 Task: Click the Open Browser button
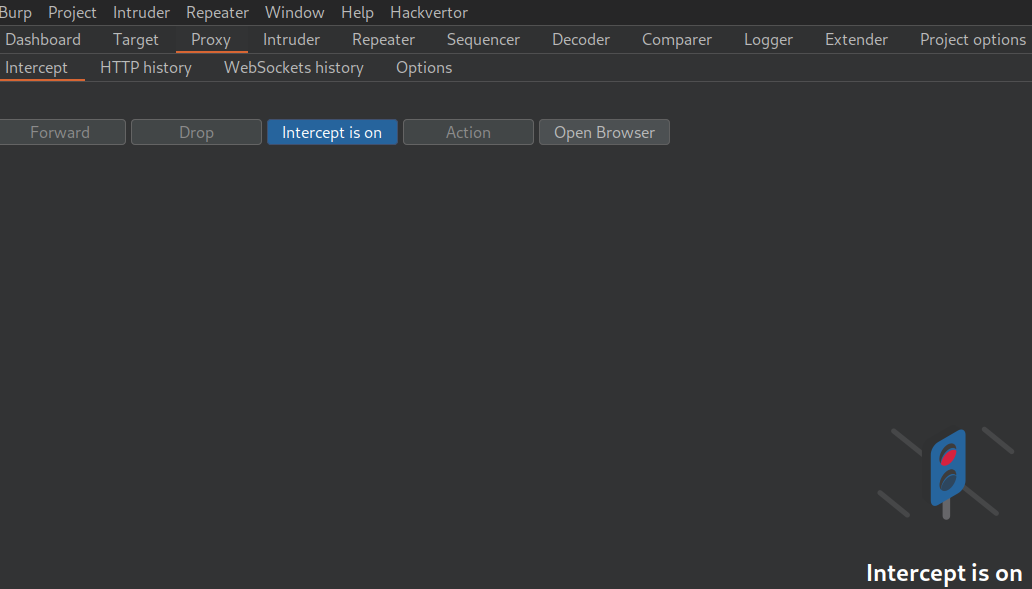[x=604, y=132]
